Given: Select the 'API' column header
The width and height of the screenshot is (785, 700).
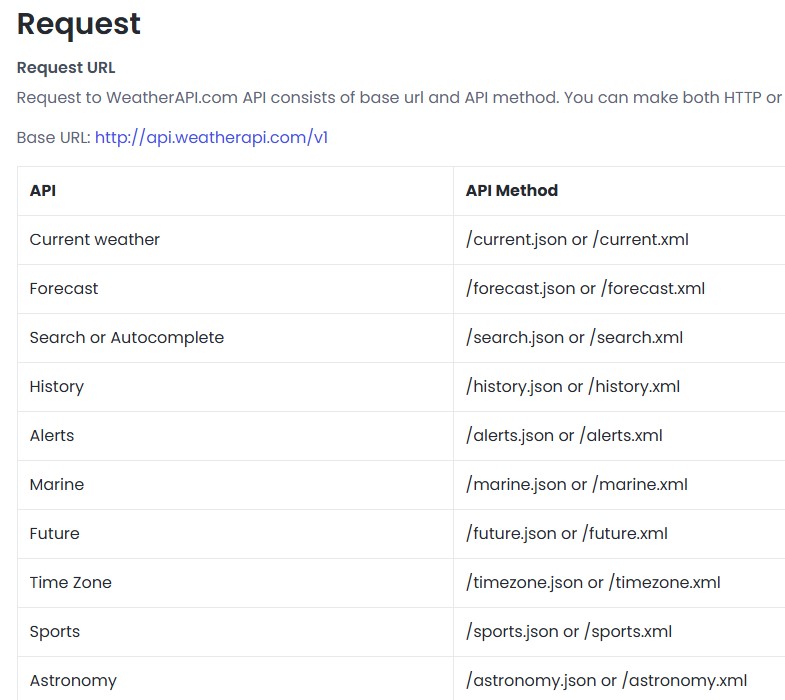Looking at the screenshot, I should click(235, 191).
